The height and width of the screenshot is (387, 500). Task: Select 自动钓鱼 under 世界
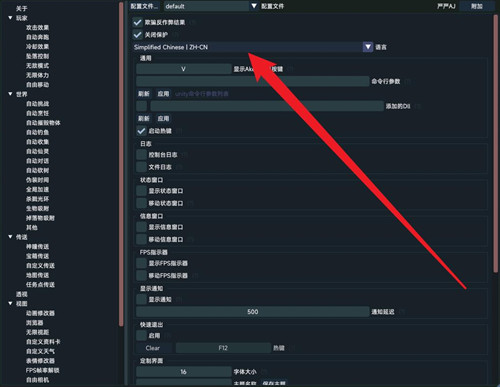37,132
